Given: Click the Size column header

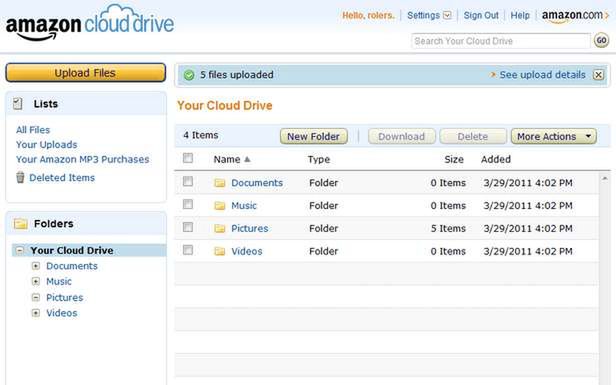Looking at the screenshot, I should (x=454, y=159).
